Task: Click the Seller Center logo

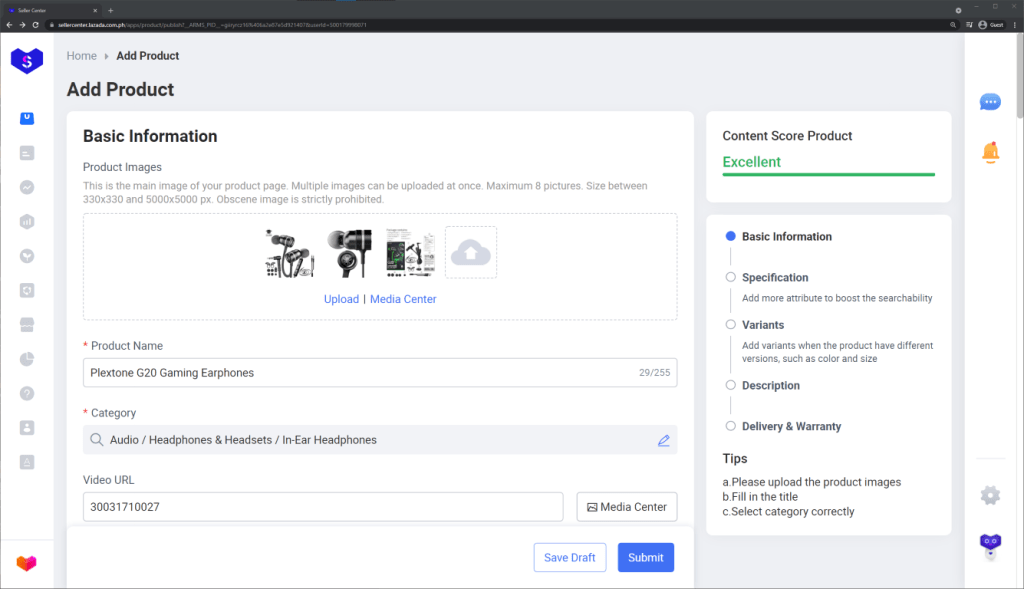Action: pos(27,61)
